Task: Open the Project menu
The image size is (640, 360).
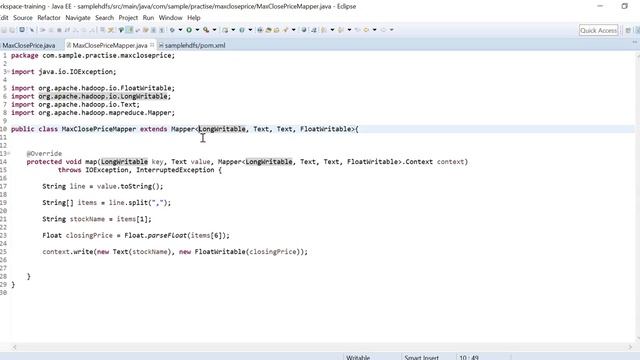Action: click(128, 18)
